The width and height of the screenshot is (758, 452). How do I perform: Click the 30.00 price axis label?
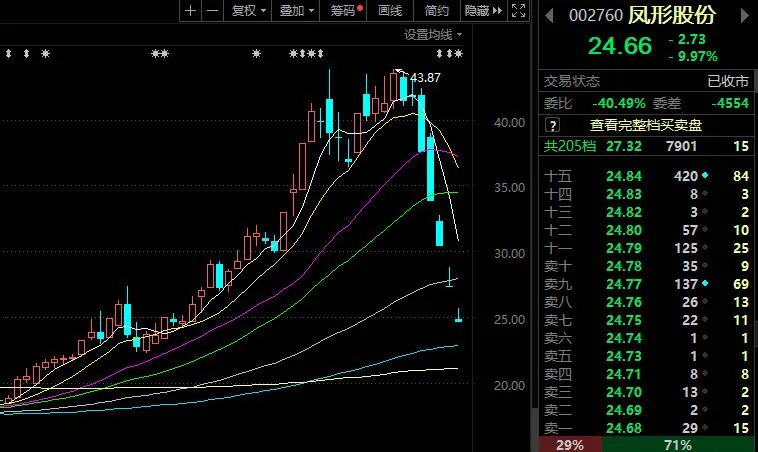(x=510, y=253)
